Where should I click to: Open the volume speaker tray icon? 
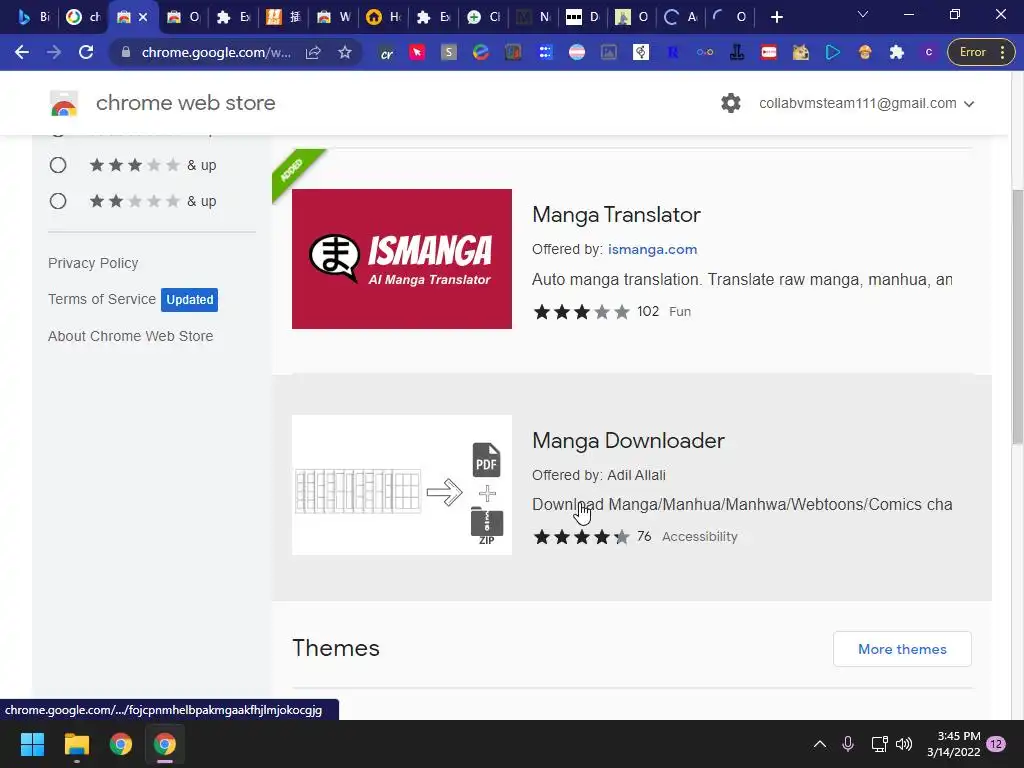pos(904,744)
